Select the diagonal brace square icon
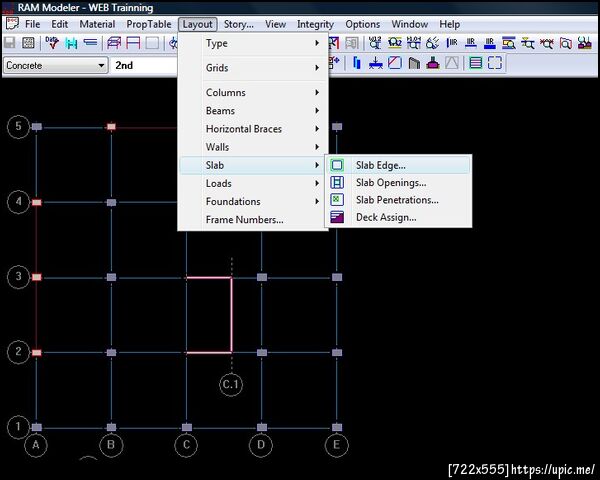Viewport: 600px width, 480px height. pos(395,63)
